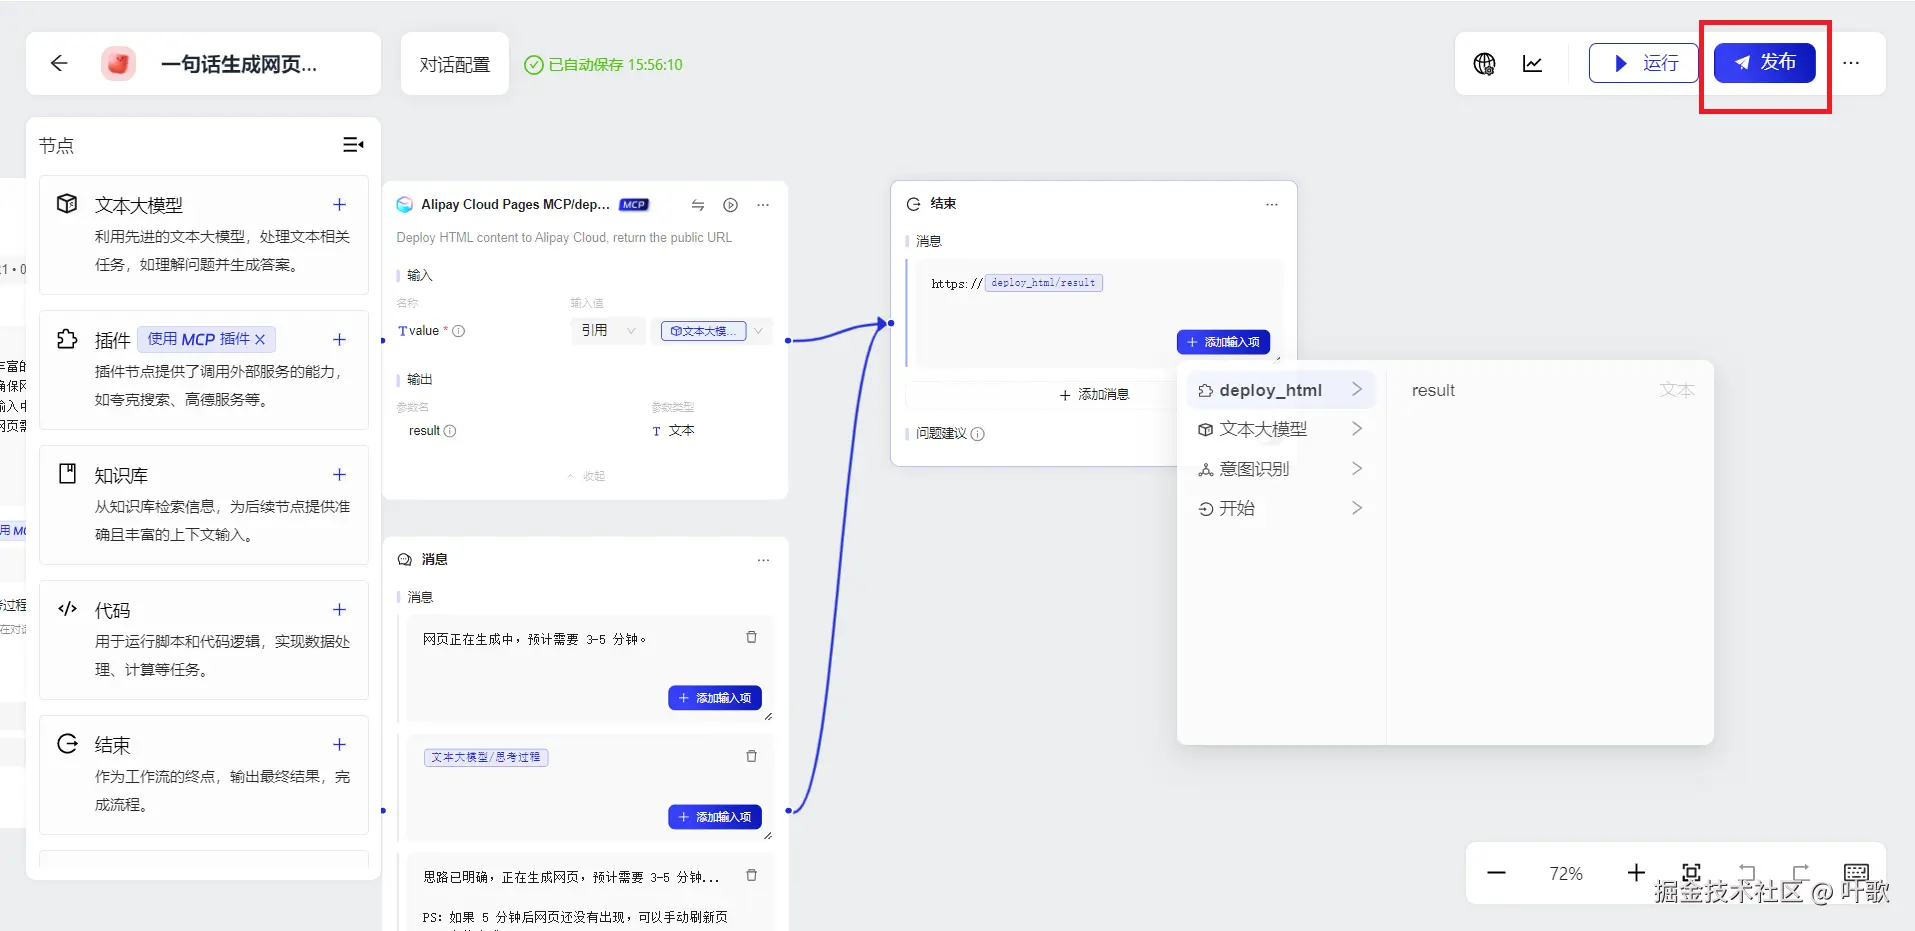Expand 开始 in the variable menu
The image size is (1915, 931).
coord(1281,508)
